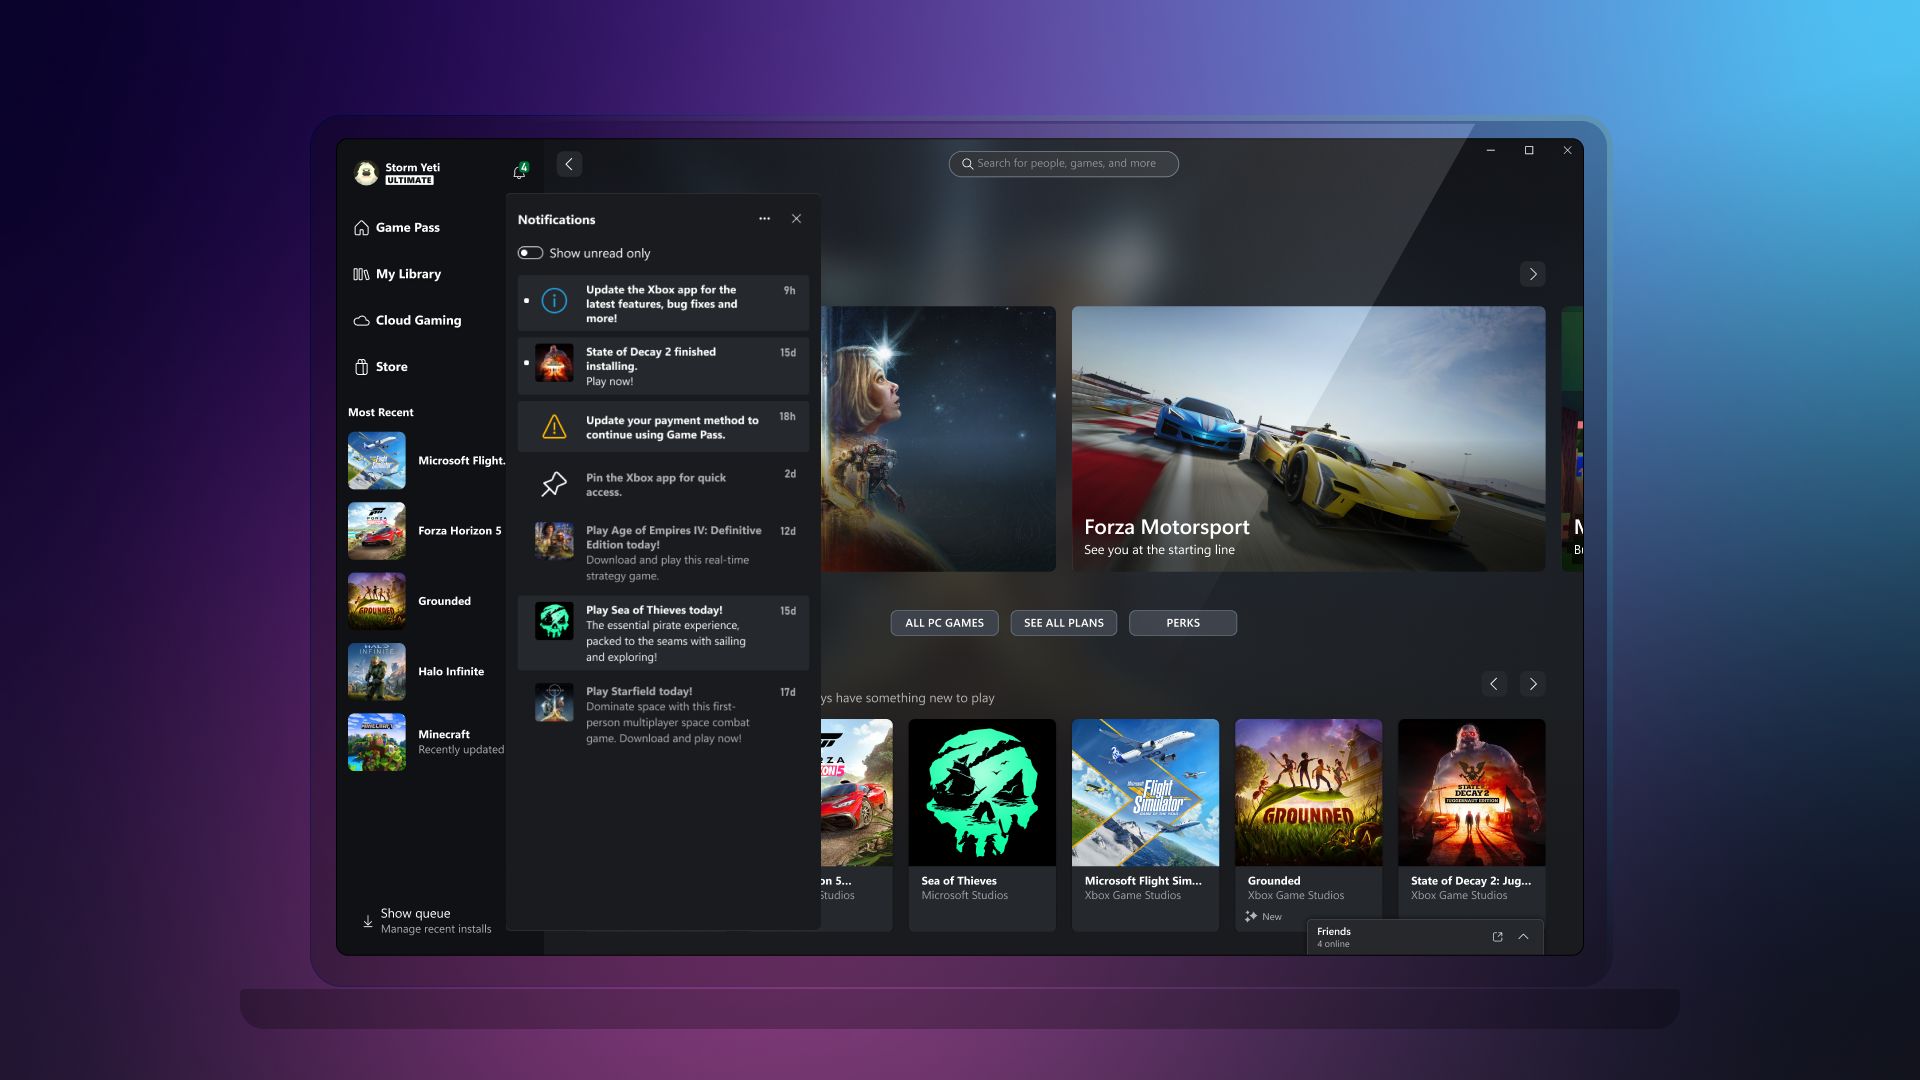
Task: Click the search input field
Action: click(1064, 164)
